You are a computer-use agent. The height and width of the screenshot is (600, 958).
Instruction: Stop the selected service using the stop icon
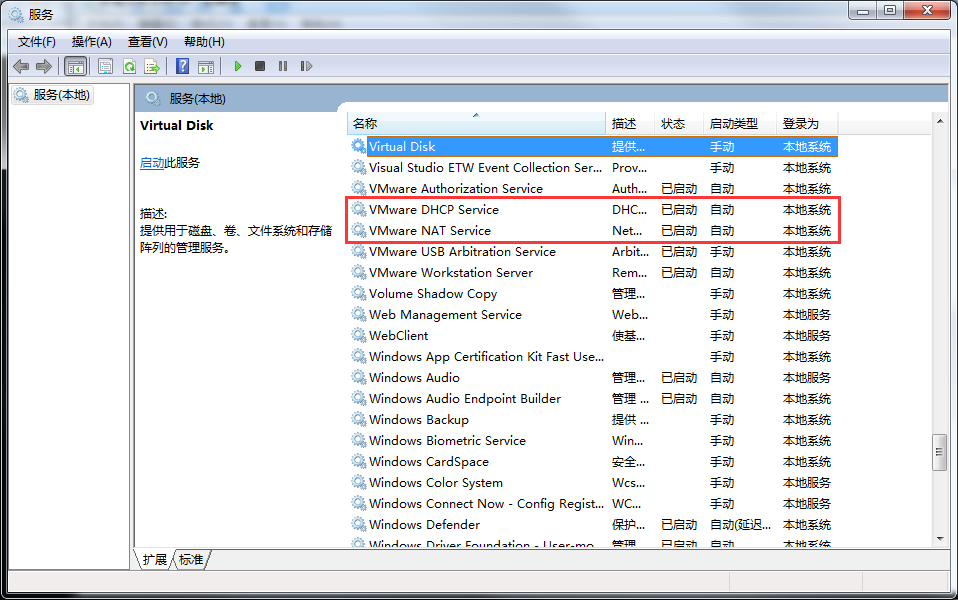coord(259,66)
